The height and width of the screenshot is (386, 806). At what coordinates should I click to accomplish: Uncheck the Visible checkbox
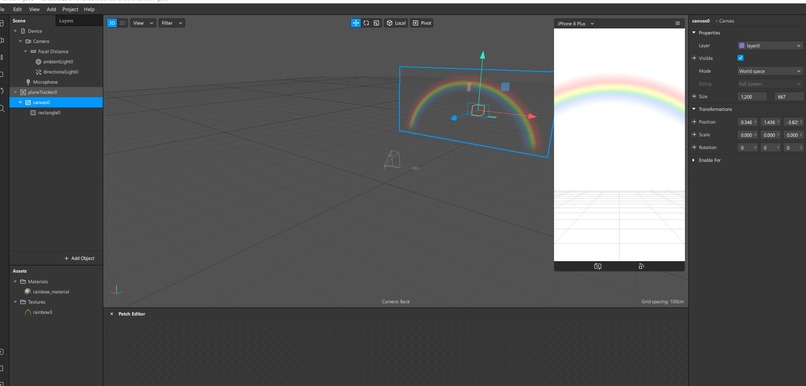(741, 58)
